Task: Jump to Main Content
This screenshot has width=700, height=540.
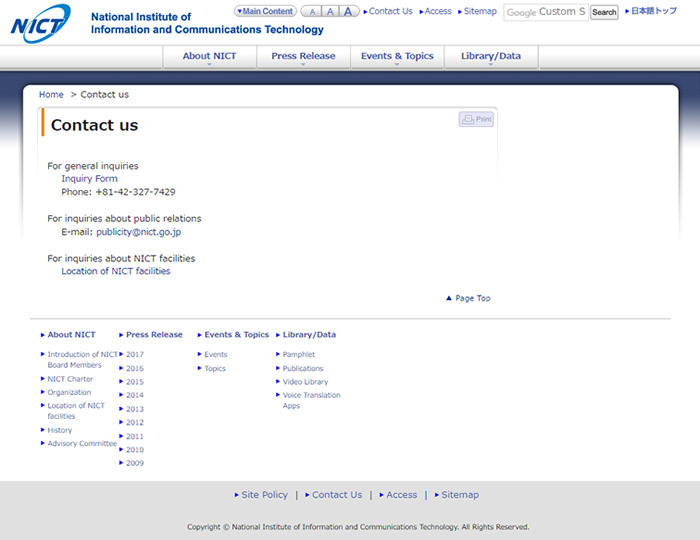Action: [265, 11]
